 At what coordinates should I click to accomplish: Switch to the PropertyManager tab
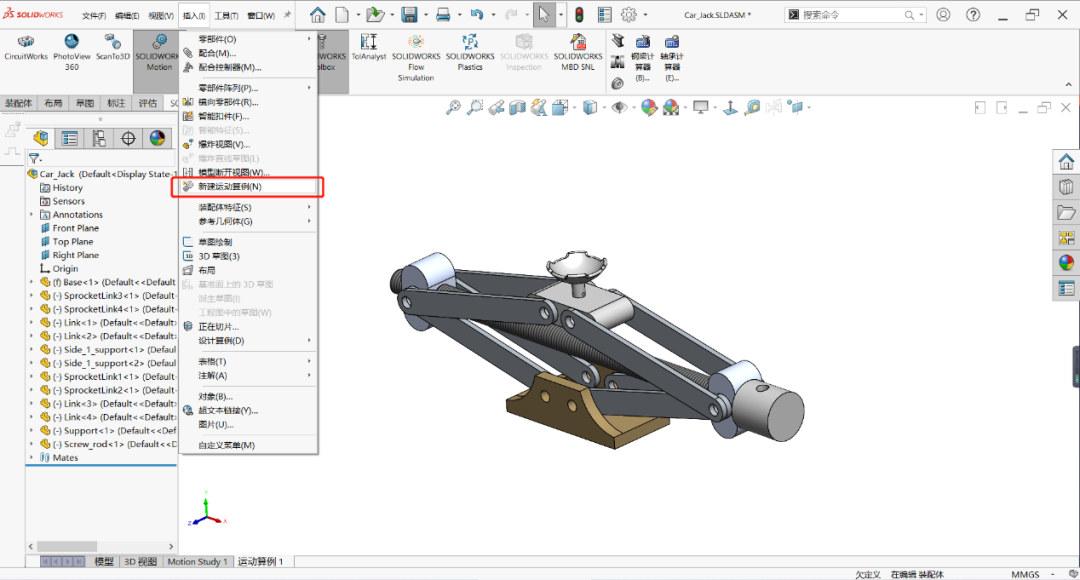click(x=70, y=138)
